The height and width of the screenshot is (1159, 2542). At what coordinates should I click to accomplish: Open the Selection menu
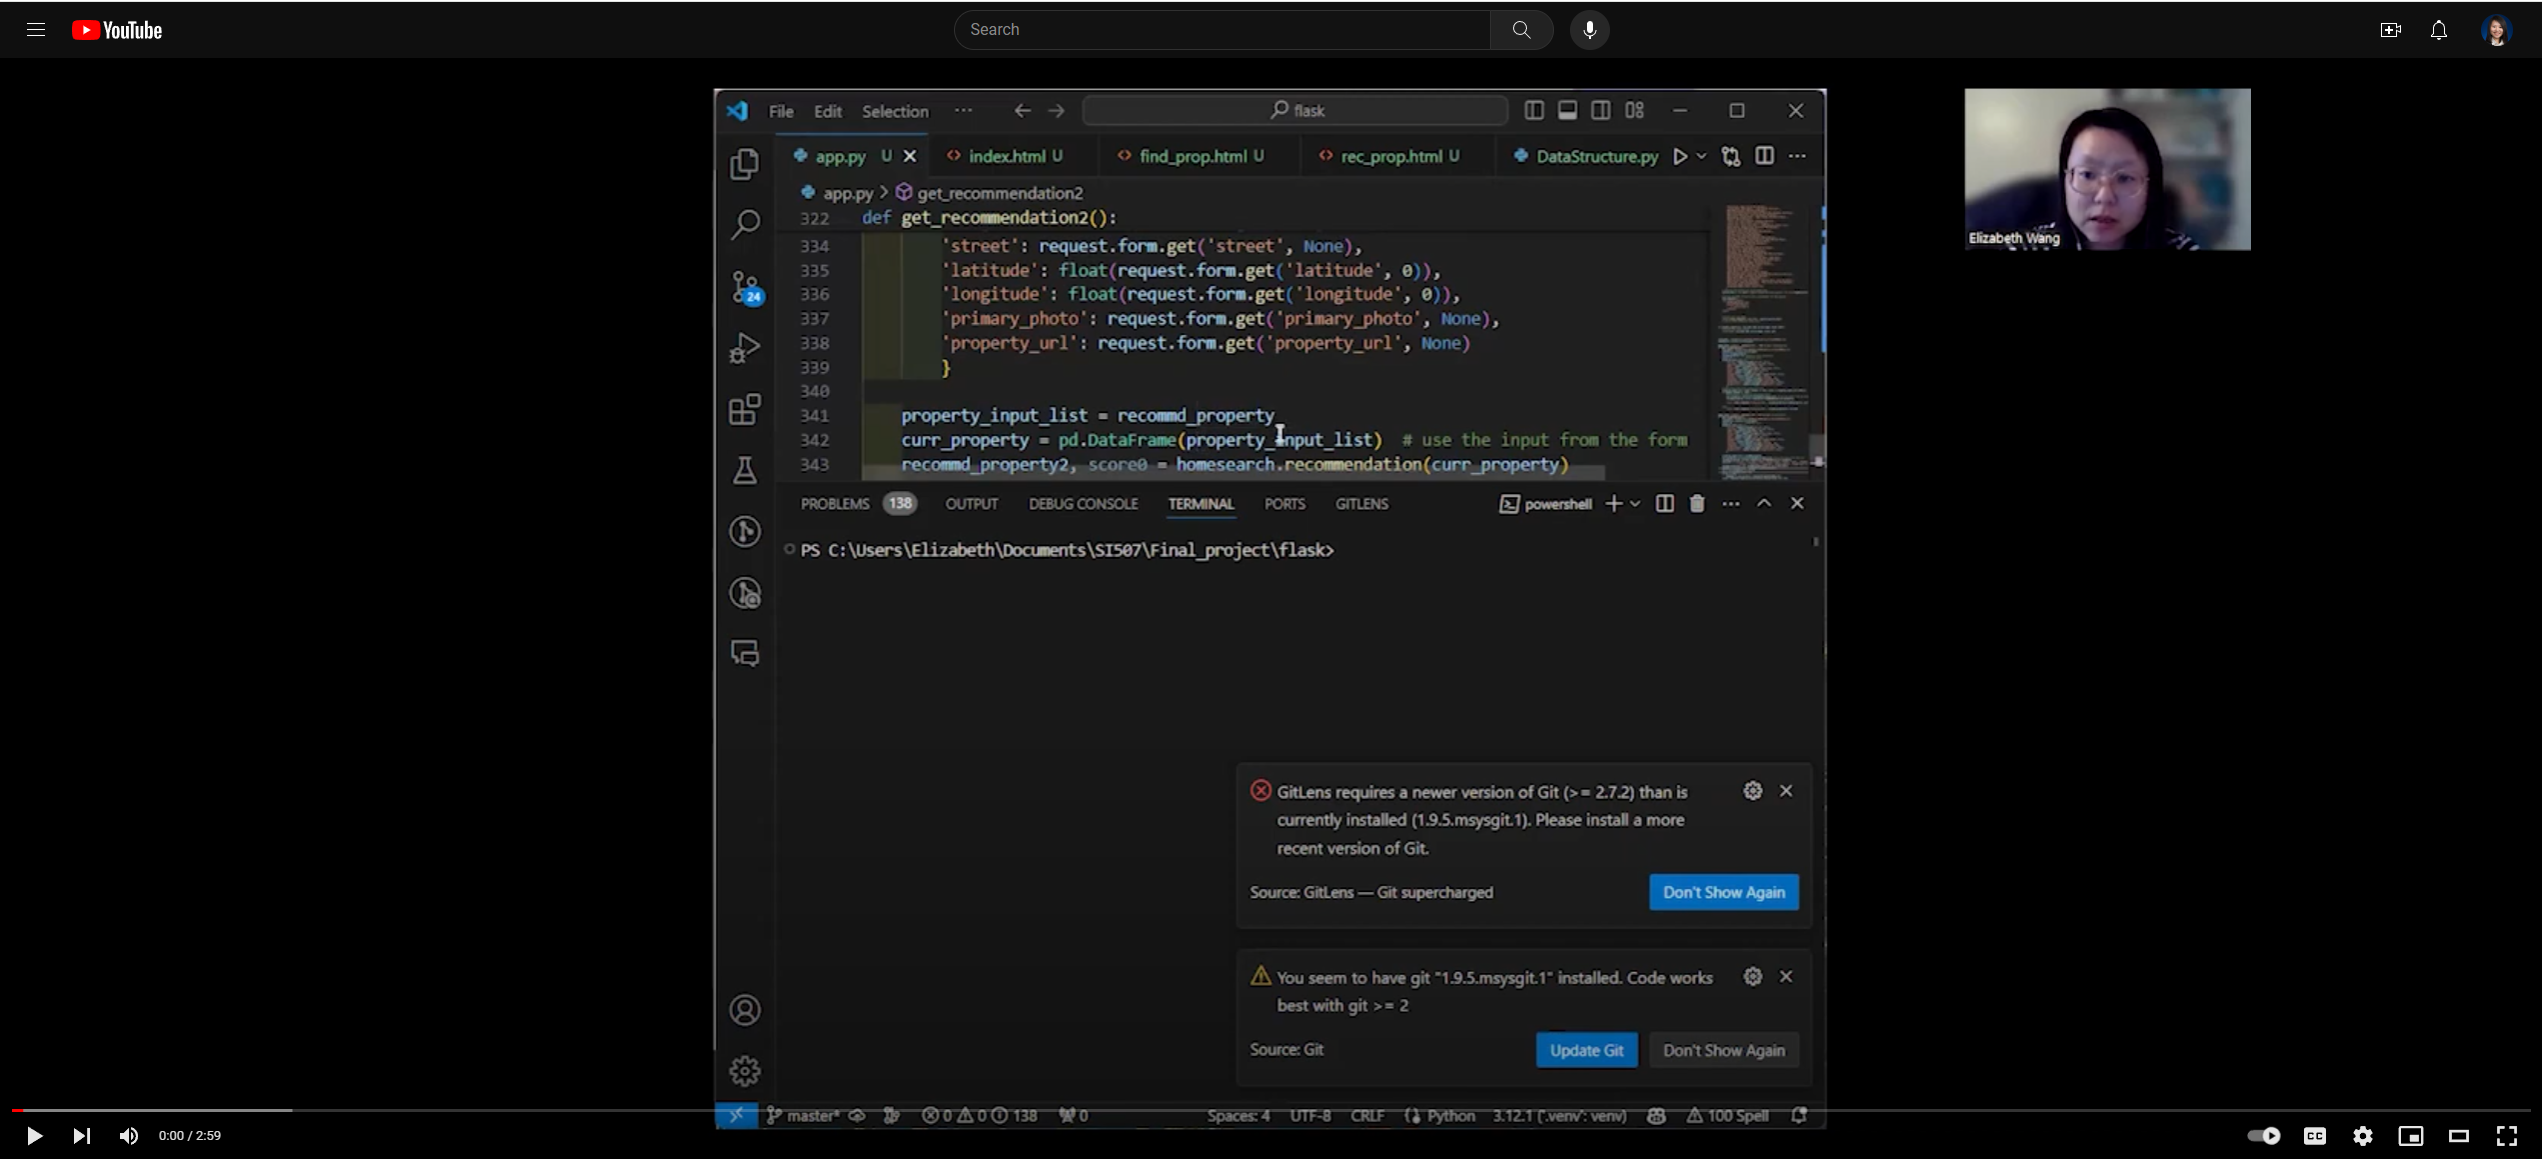[x=894, y=111]
